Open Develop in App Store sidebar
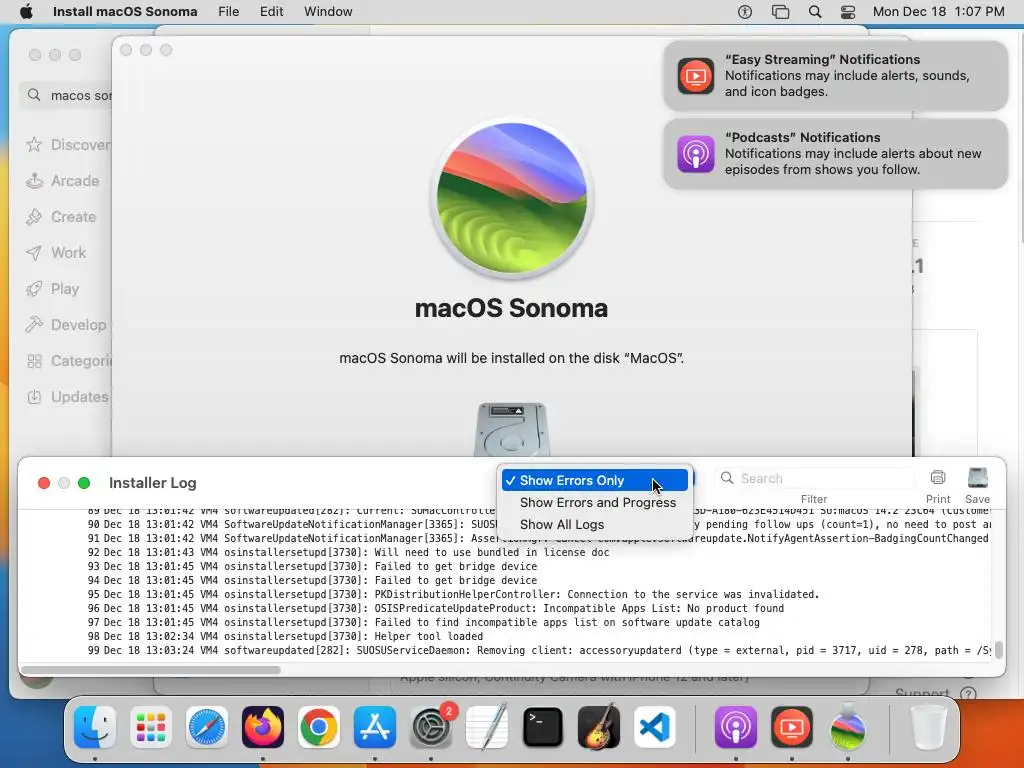Screen dimensions: 1024x768 65,325
